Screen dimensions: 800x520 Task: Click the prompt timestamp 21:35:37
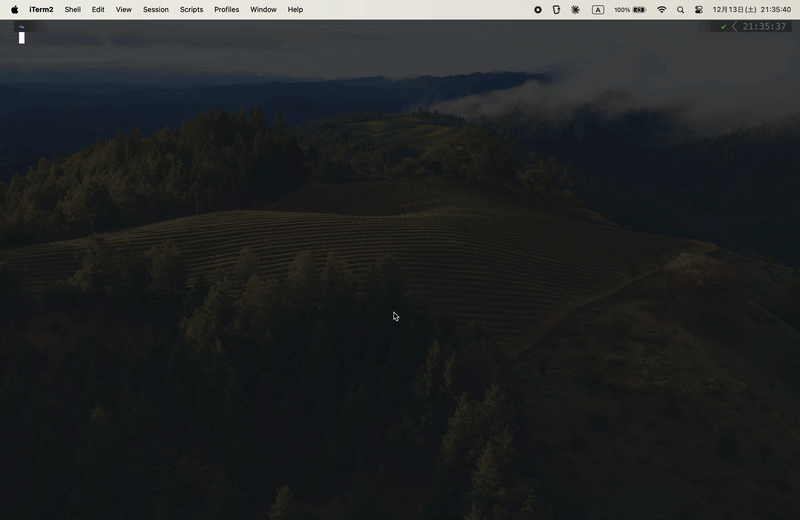tap(764, 27)
